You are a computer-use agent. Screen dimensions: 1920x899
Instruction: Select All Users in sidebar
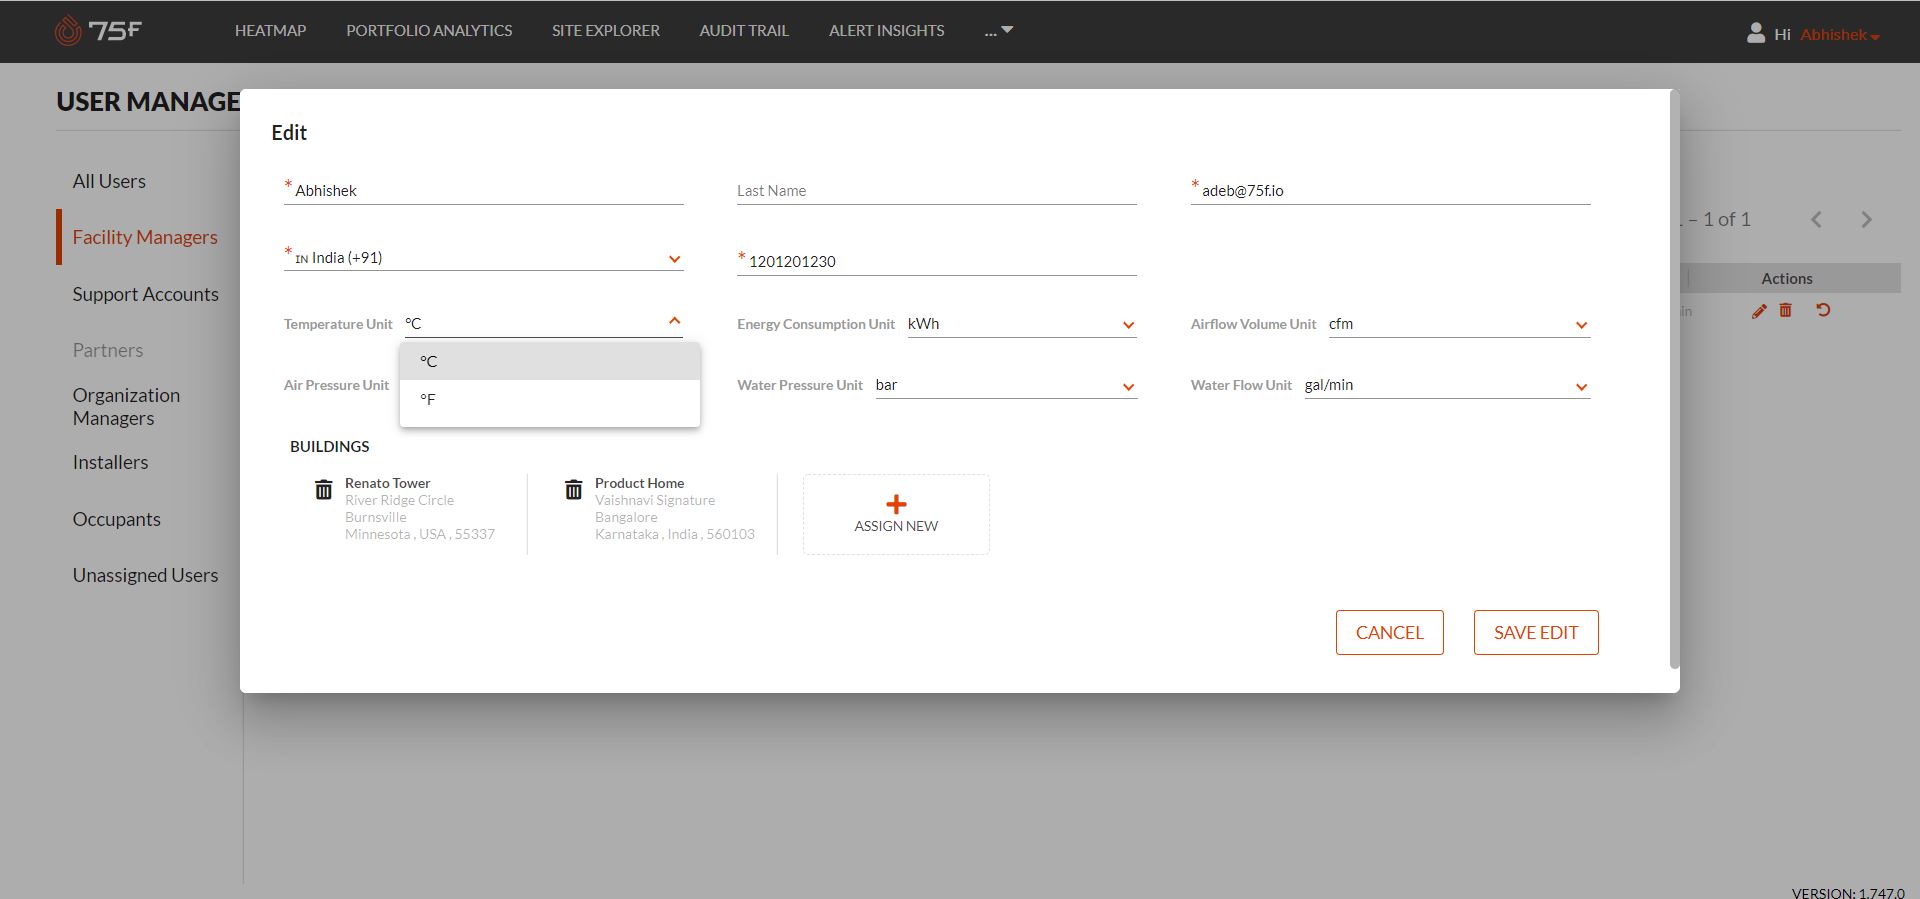pos(109,181)
